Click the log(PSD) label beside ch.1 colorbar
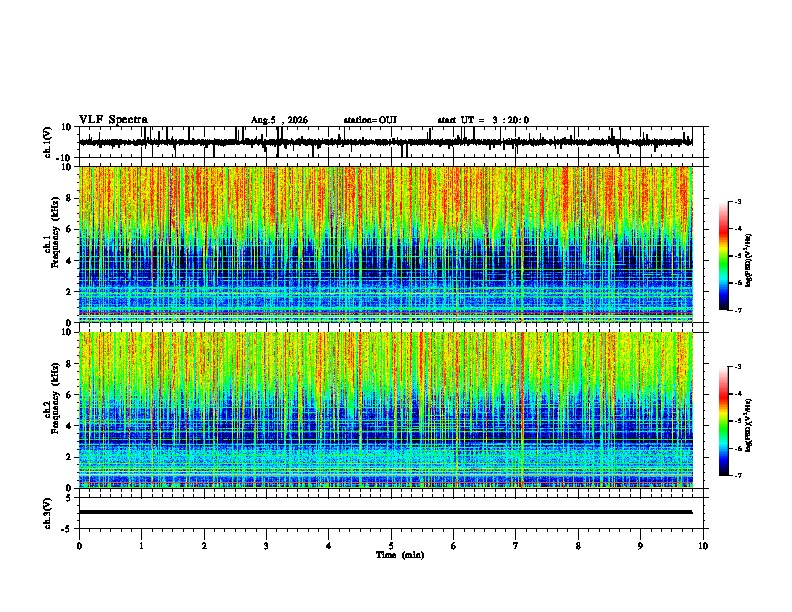The height and width of the screenshot is (612, 792). (x=749, y=260)
